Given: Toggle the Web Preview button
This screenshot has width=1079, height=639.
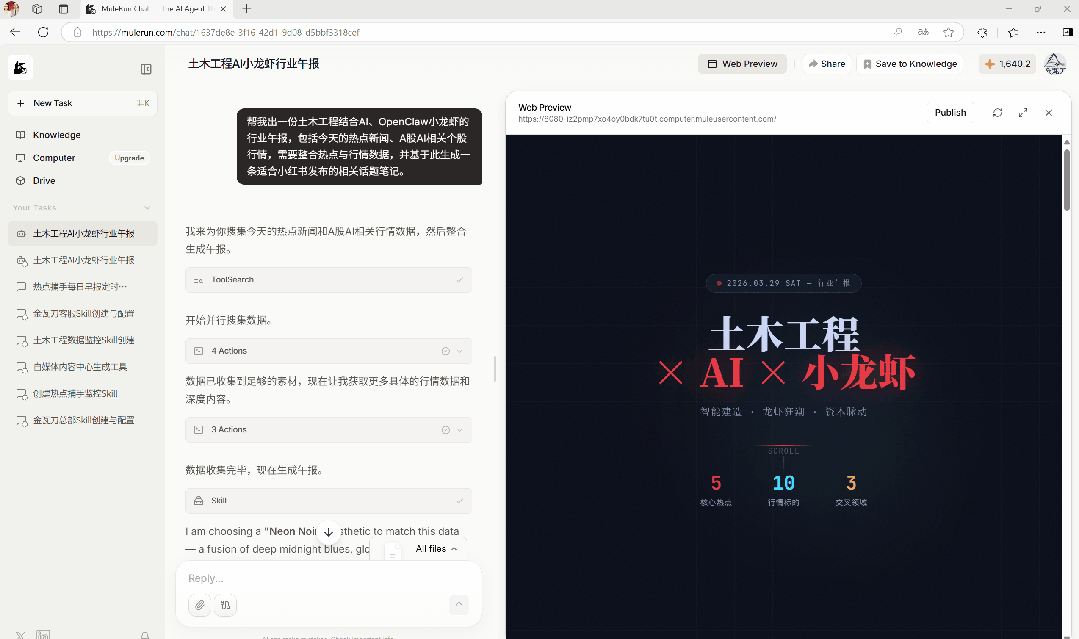Looking at the screenshot, I should click(743, 64).
